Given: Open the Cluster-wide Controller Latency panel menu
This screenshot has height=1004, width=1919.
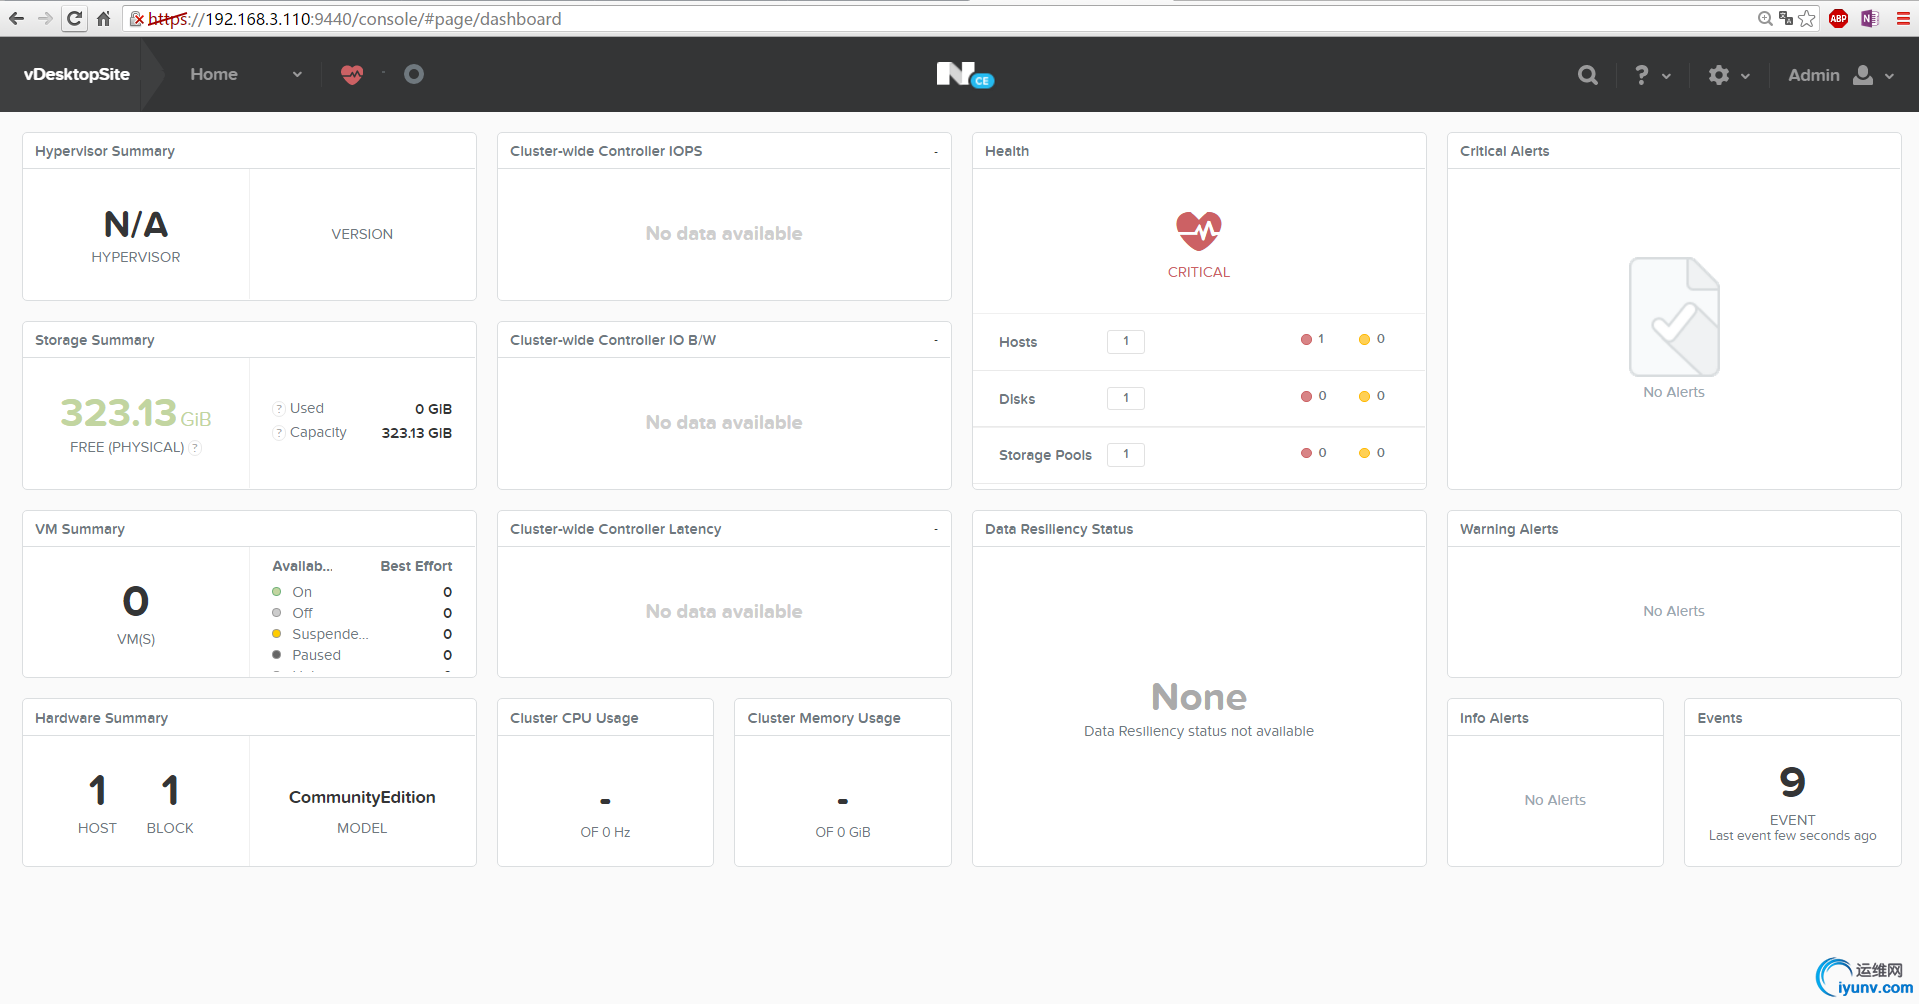Looking at the screenshot, I should pos(936,530).
